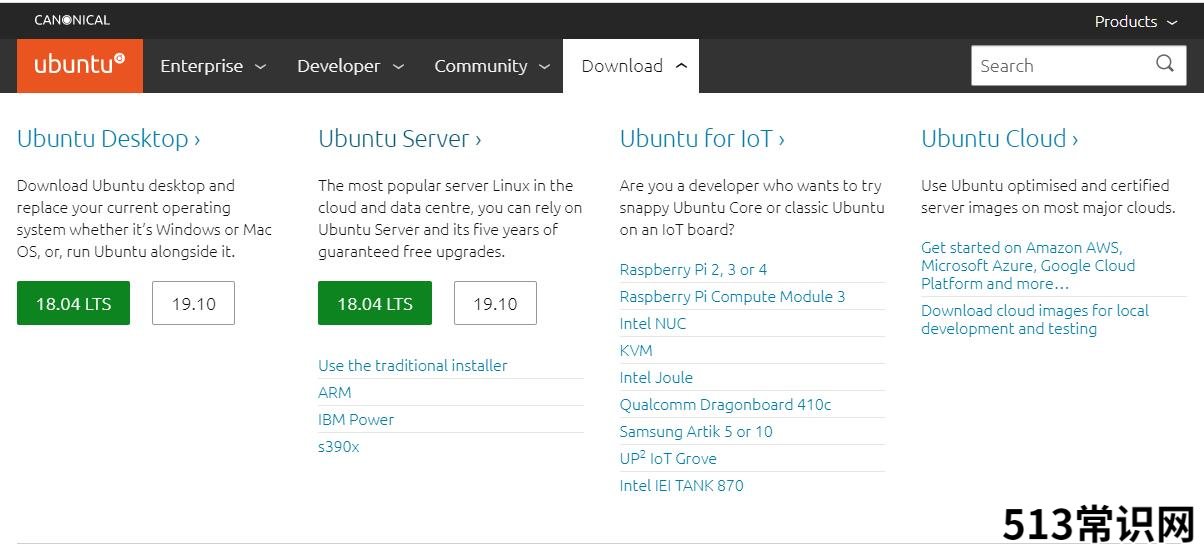The image size is (1204, 555).
Task: Click the Canonical logo in top bar
Action: pos(72,20)
